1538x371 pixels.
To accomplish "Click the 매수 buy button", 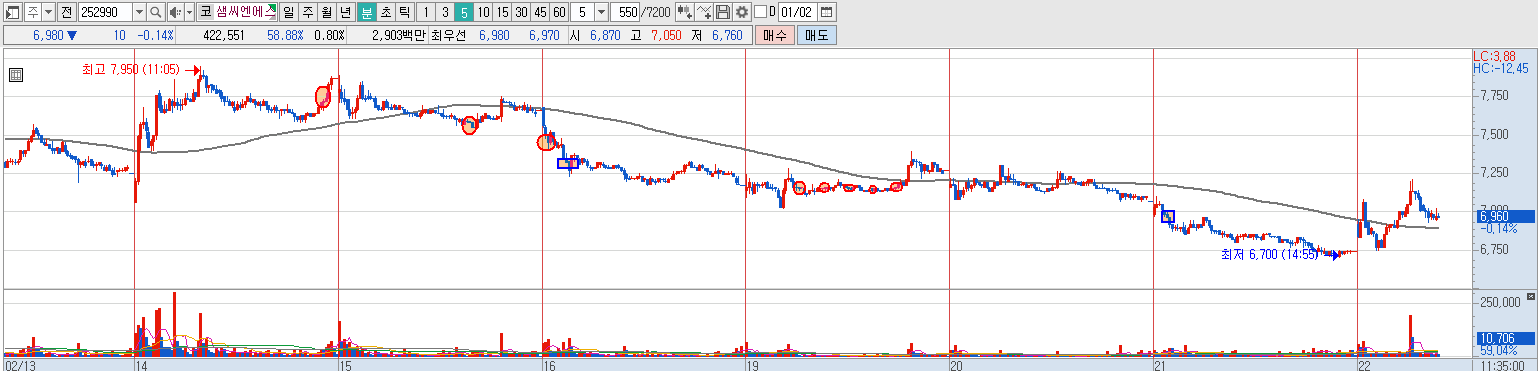I will pos(774,35).
